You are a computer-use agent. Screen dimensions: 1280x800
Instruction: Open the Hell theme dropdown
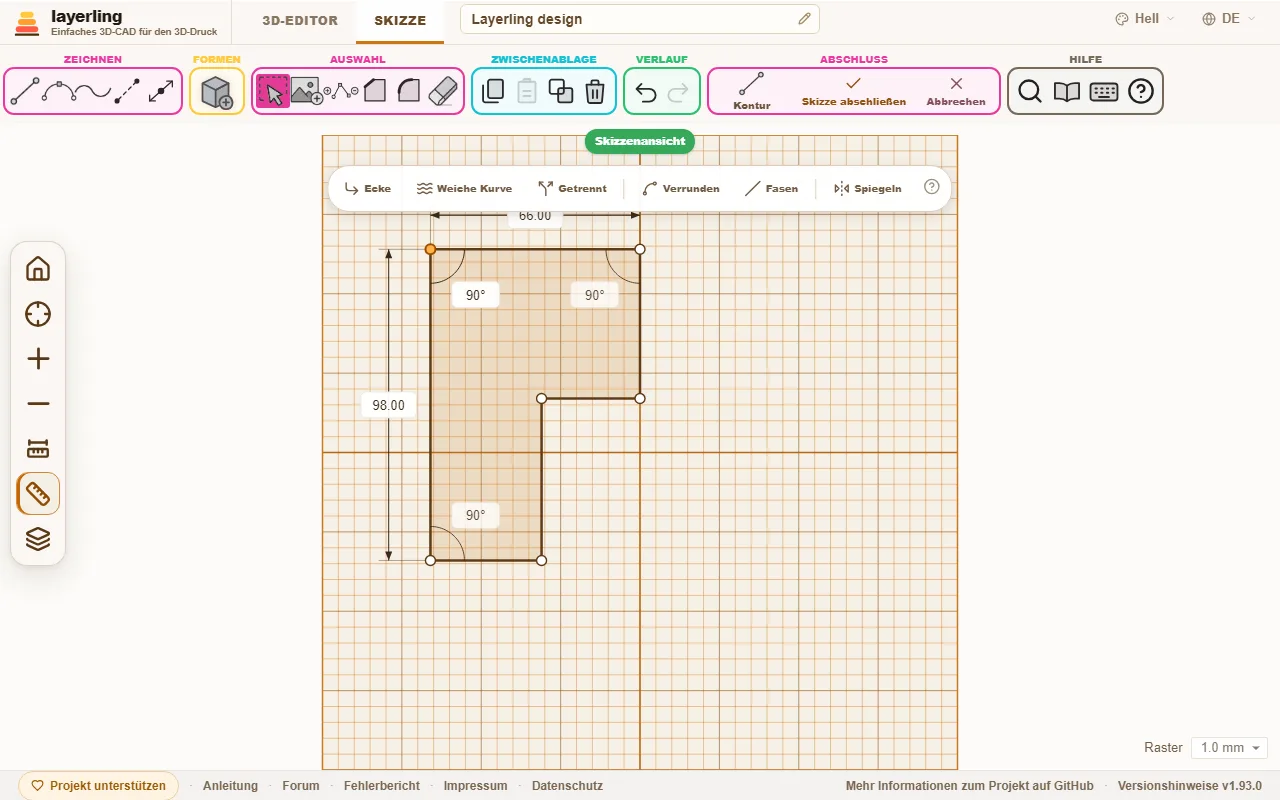pyautogui.click(x=1145, y=19)
